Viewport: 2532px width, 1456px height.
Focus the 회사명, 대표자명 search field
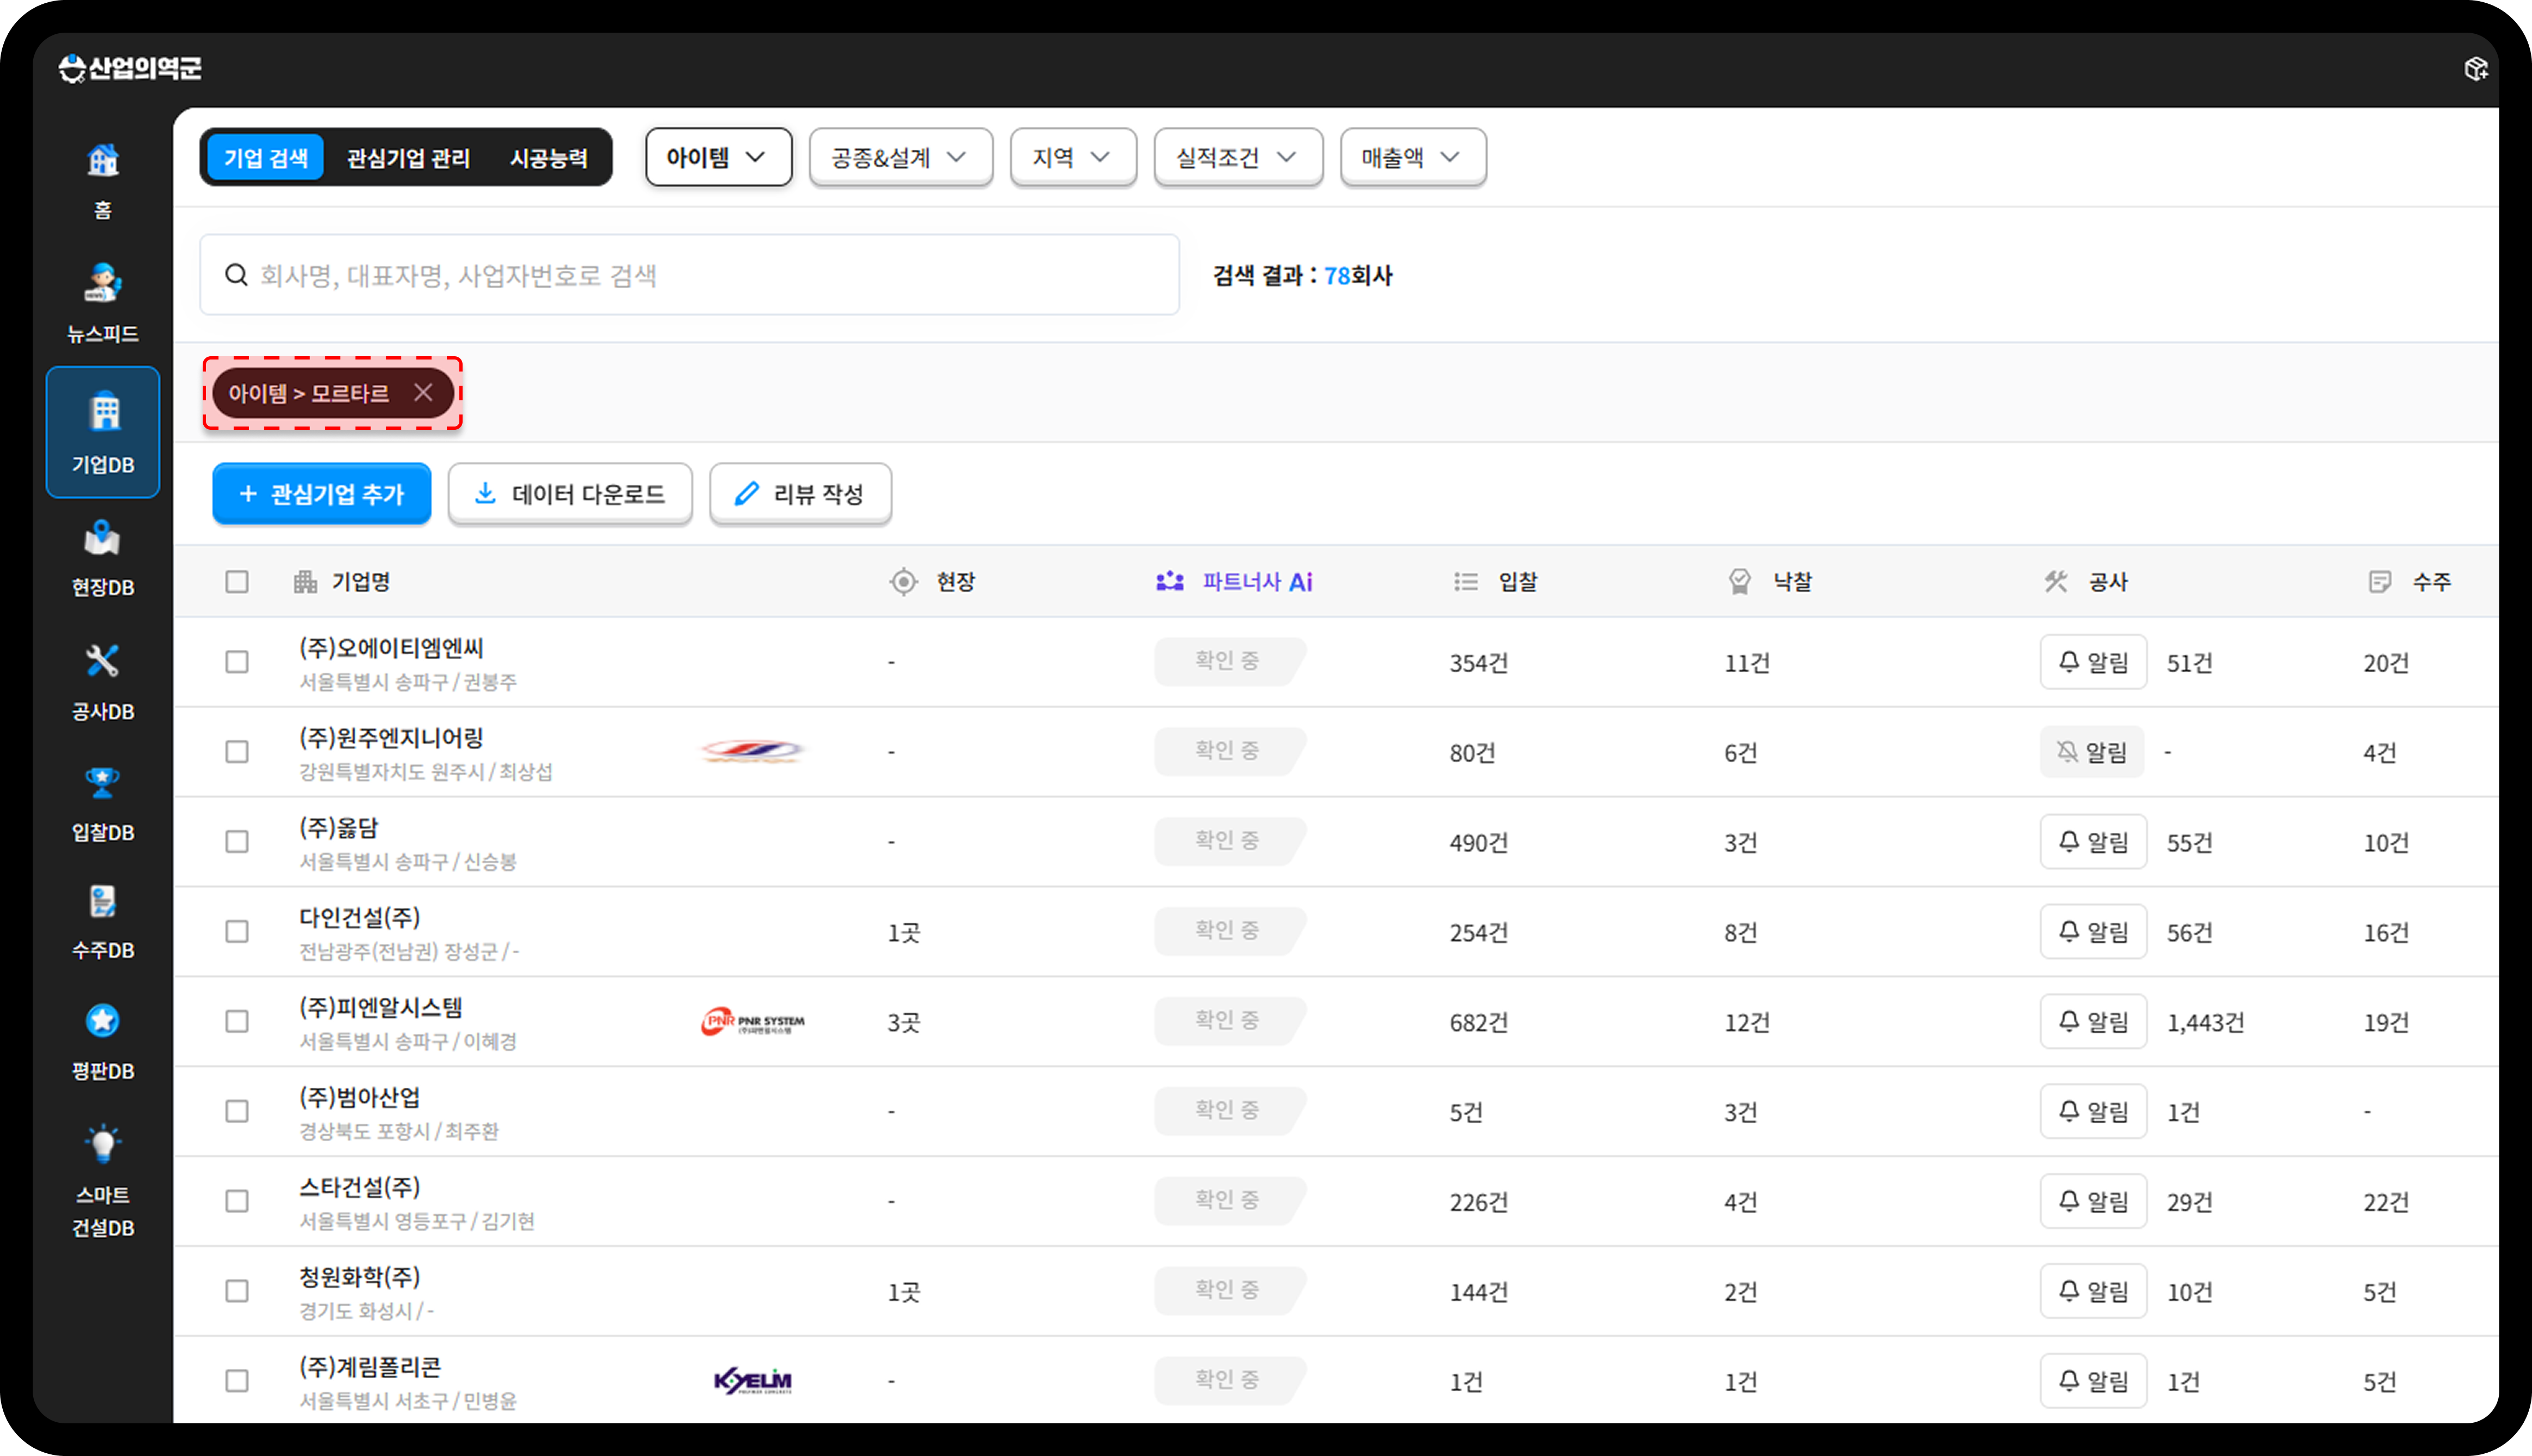[690, 275]
